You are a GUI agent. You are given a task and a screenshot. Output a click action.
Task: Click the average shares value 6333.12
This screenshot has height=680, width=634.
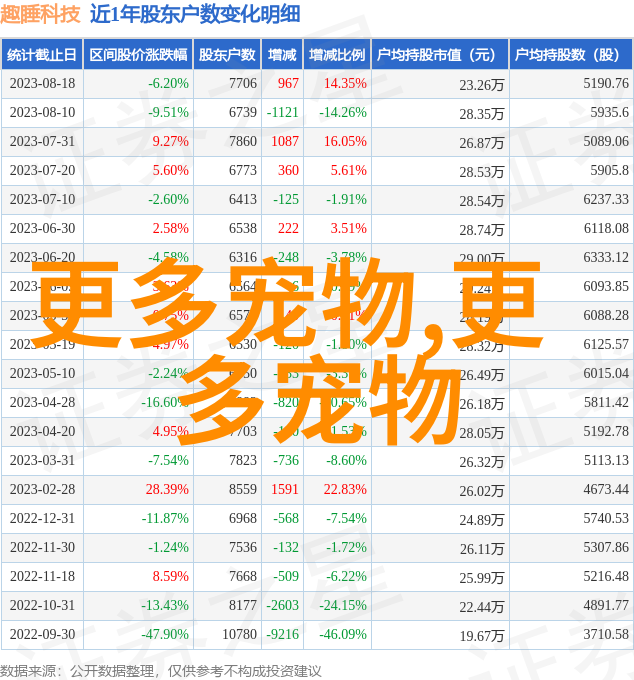[606, 258]
